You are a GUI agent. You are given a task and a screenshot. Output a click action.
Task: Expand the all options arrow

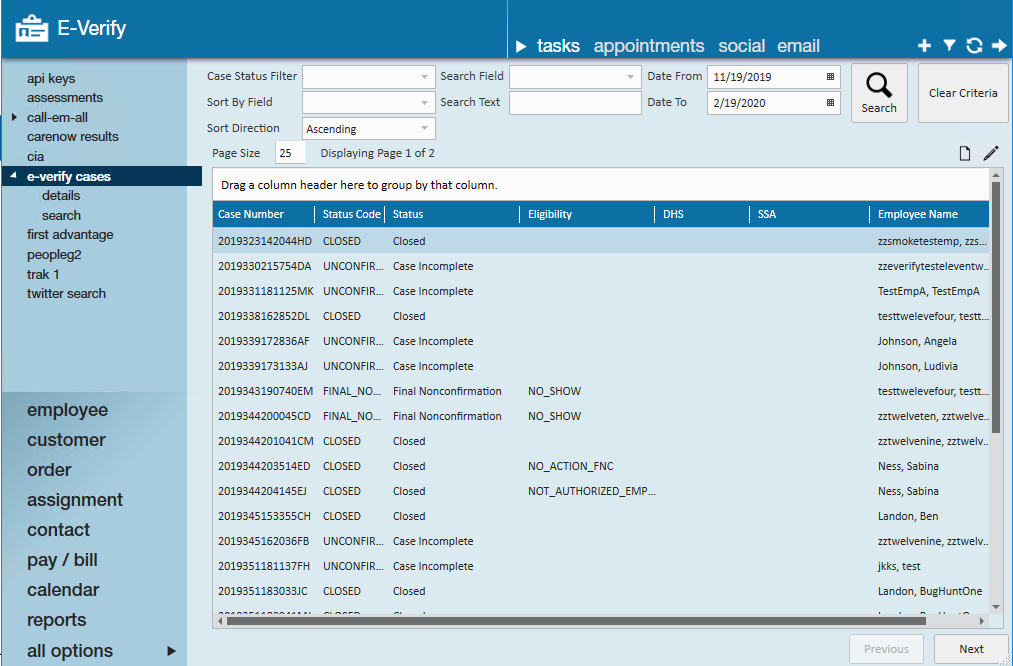(171, 651)
